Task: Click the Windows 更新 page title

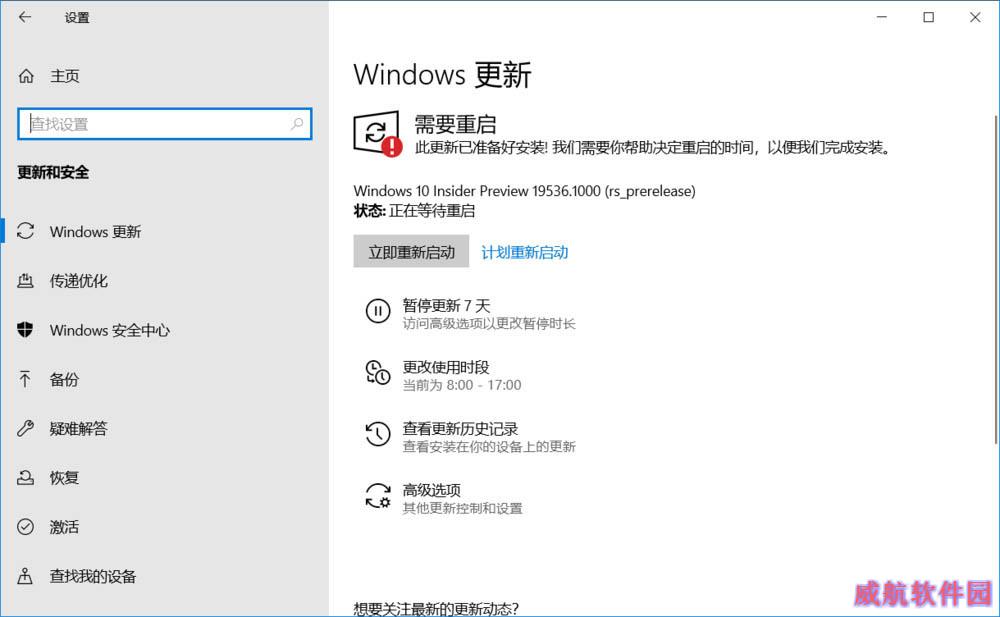Action: tap(443, 75)
